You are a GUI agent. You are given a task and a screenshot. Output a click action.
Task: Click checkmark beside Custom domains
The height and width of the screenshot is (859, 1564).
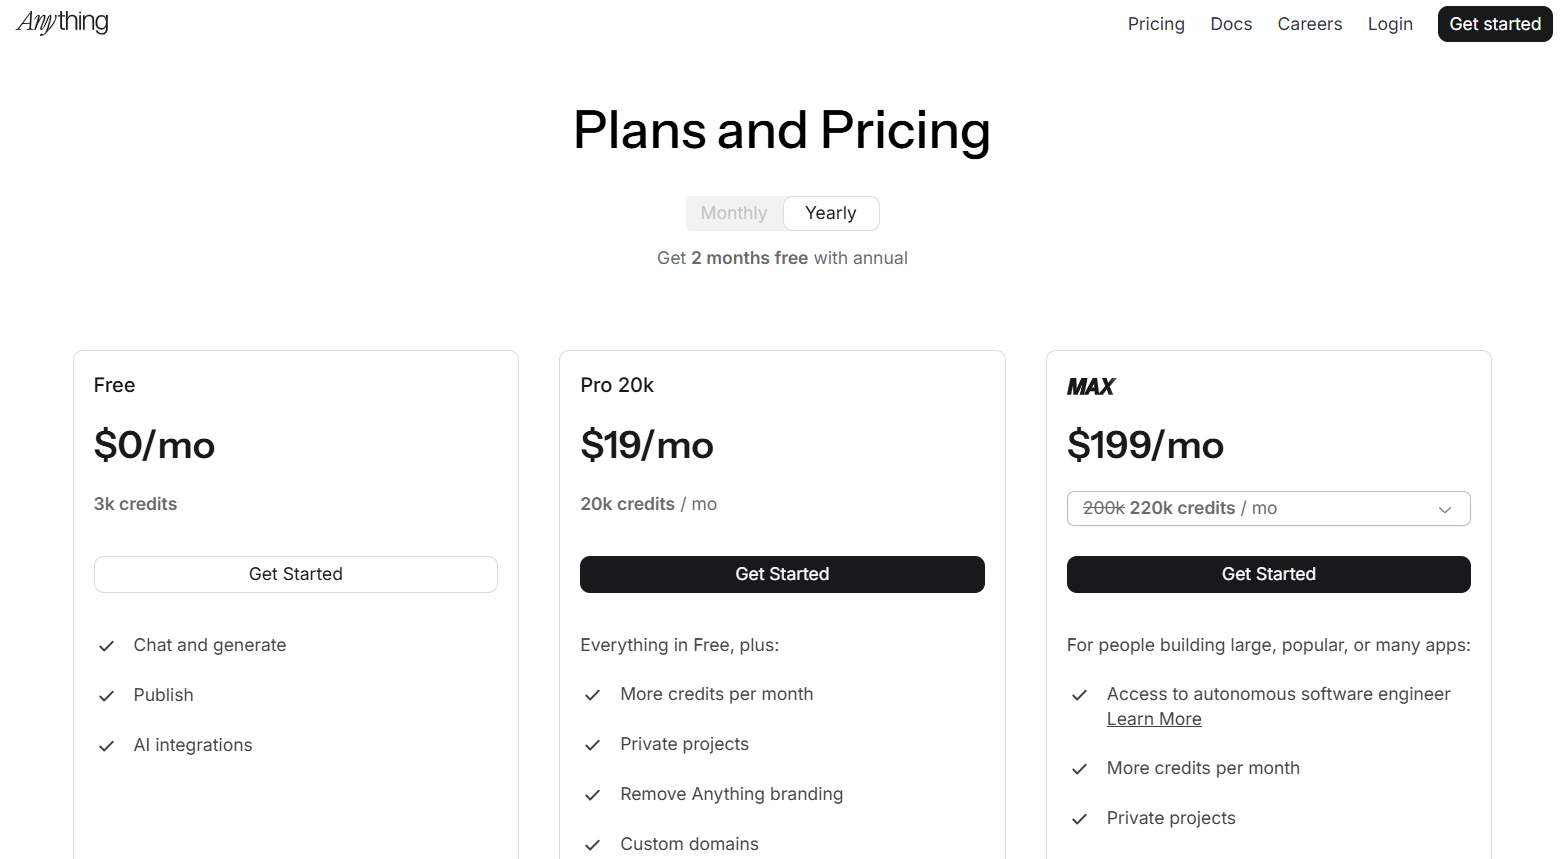coord(592,845)
